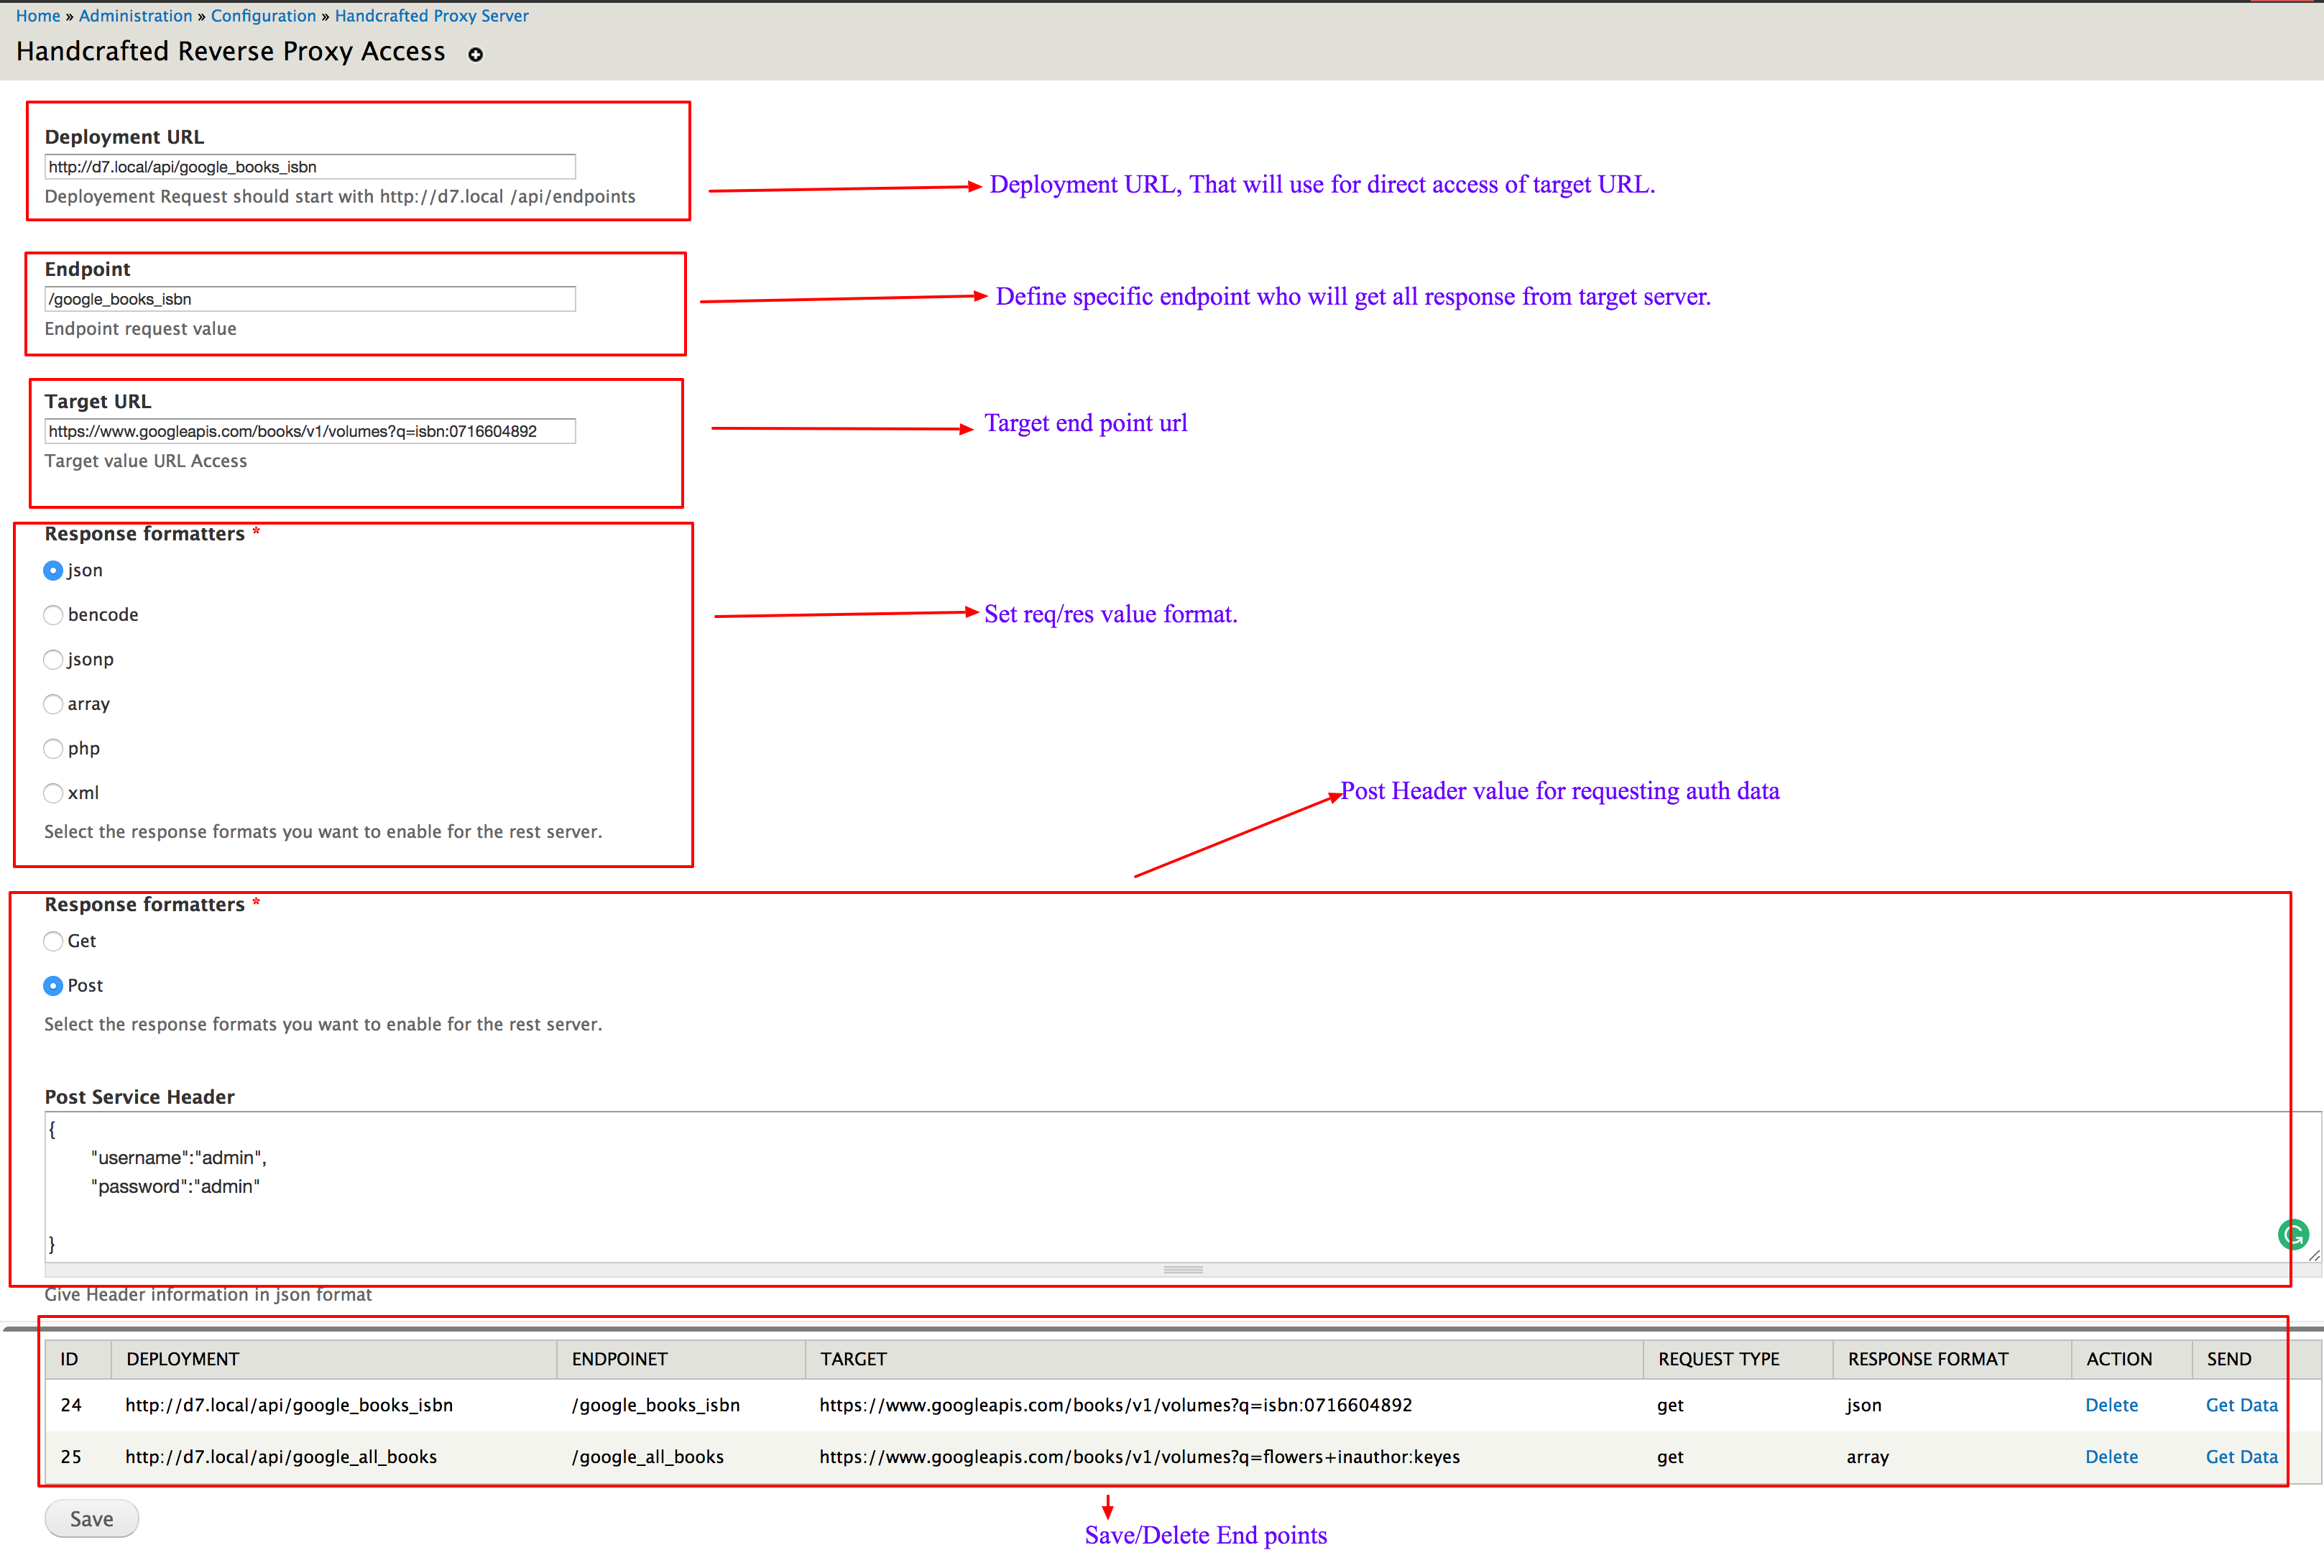
Task: Get Data for google_all_books row
Action: tap(2241, 1457)
